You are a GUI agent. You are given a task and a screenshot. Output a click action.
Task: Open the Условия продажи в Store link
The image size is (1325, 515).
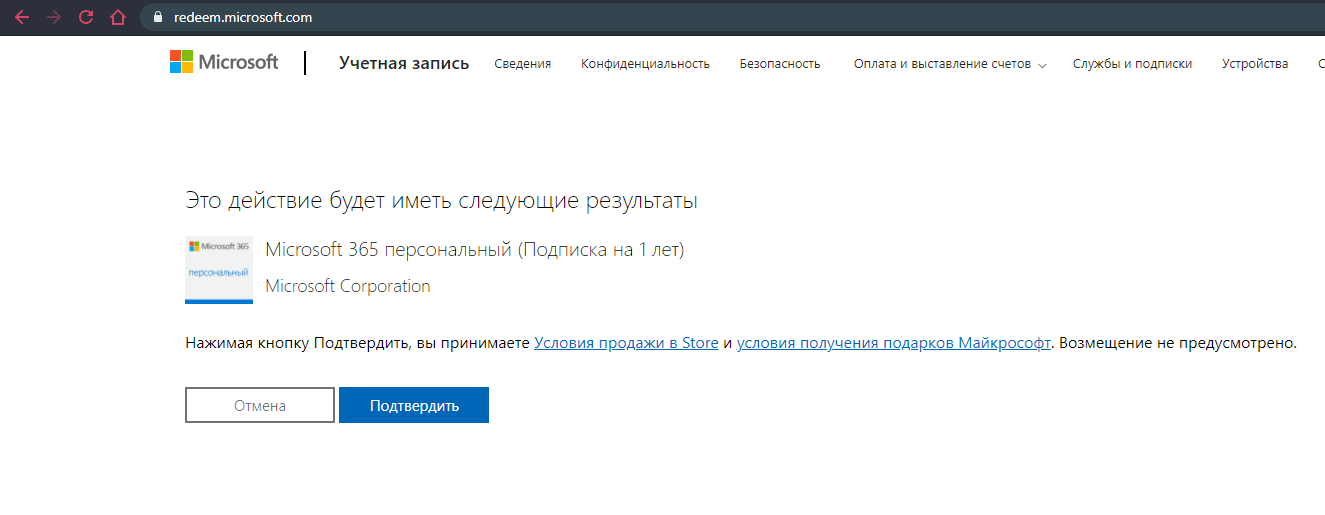626,343
